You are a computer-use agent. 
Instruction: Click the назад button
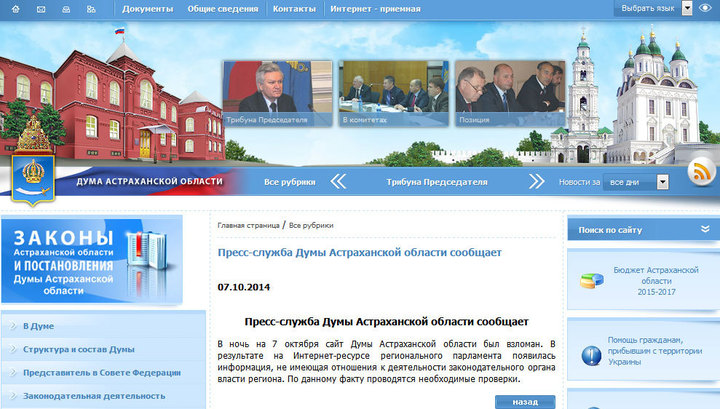[525, 402]
